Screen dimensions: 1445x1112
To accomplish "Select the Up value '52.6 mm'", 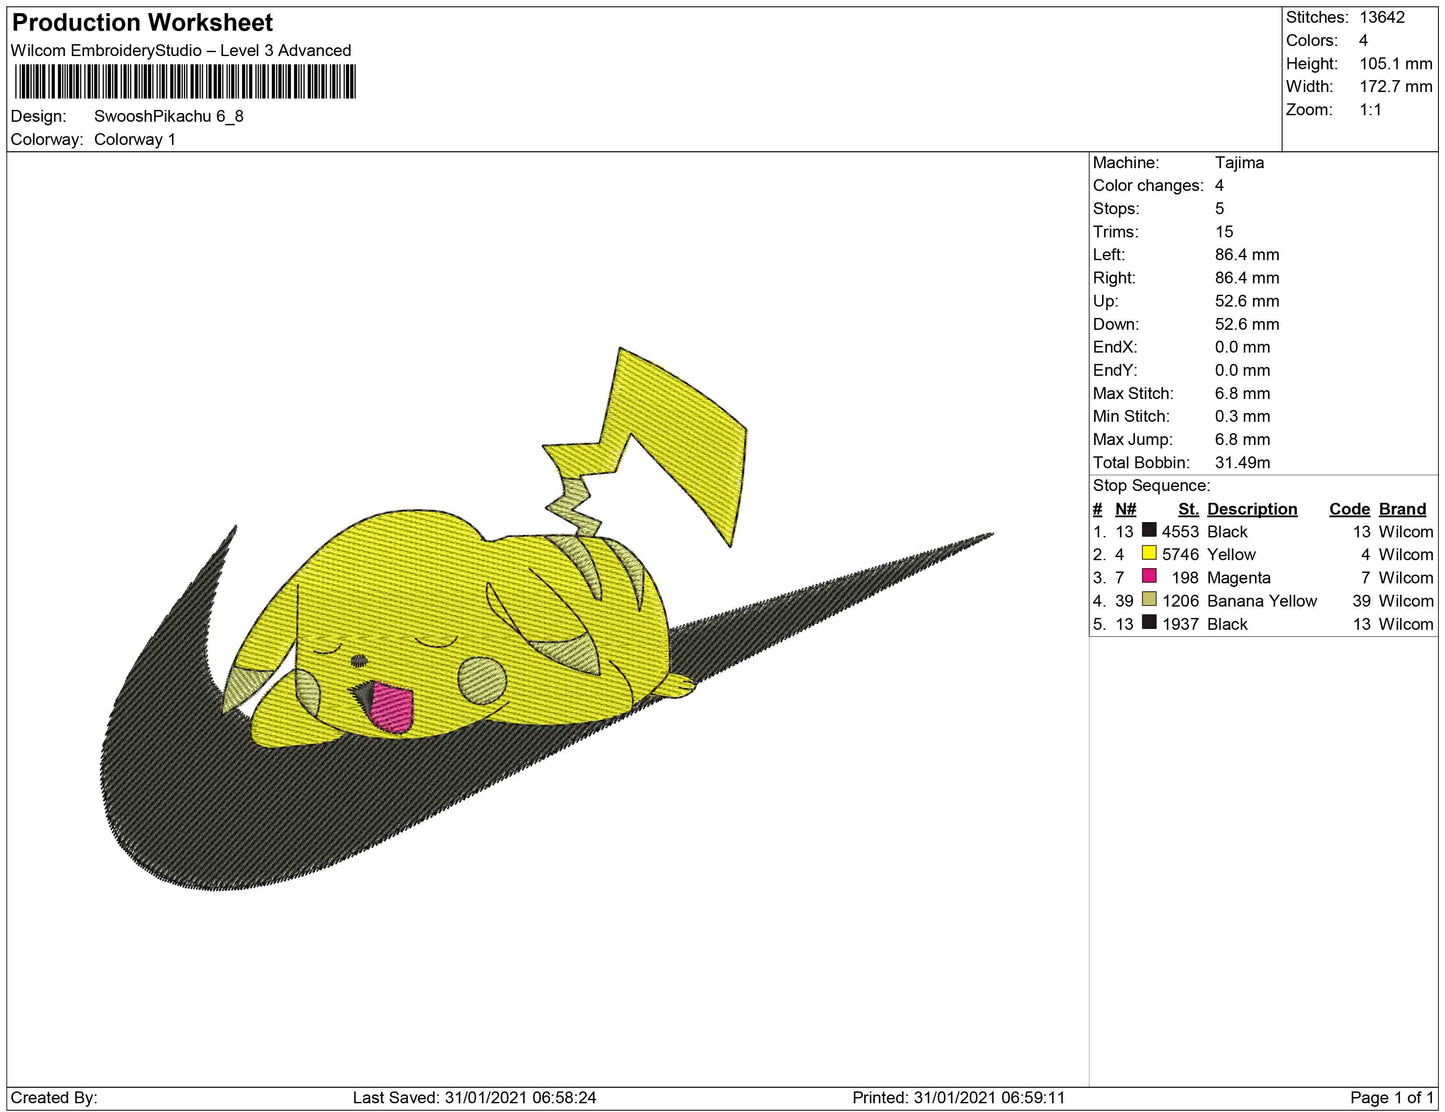I will [1247, 300].
